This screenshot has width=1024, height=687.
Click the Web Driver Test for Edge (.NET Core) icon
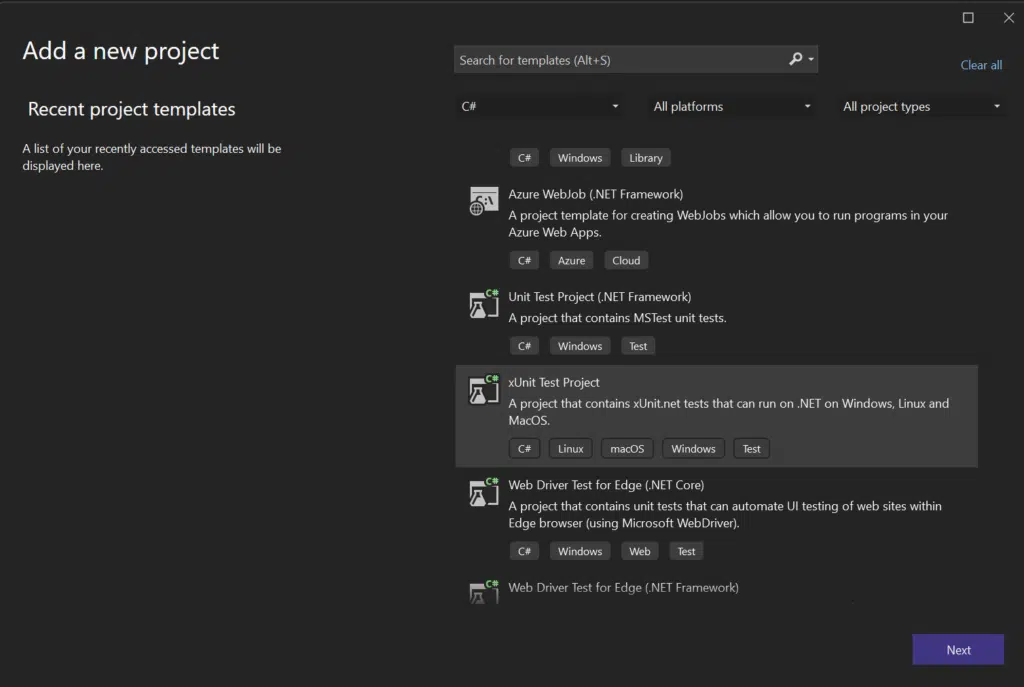coord(484,492)
